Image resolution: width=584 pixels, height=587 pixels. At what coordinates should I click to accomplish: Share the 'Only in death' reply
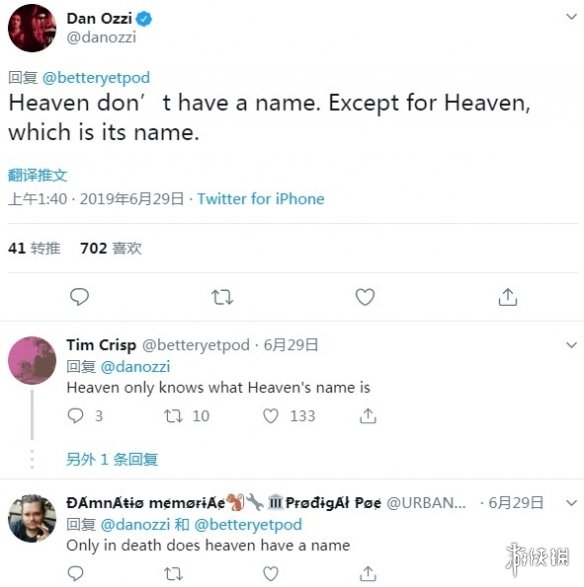click(368, 573)
